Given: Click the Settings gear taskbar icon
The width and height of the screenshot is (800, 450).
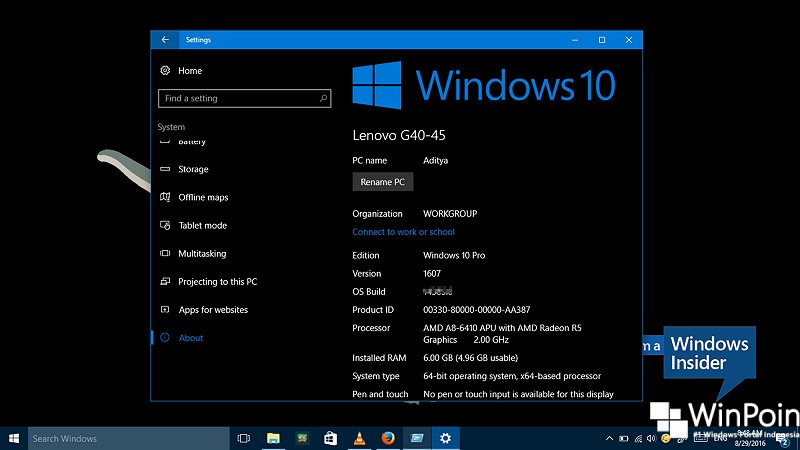Looking at the screenshot, I should 445,438.
